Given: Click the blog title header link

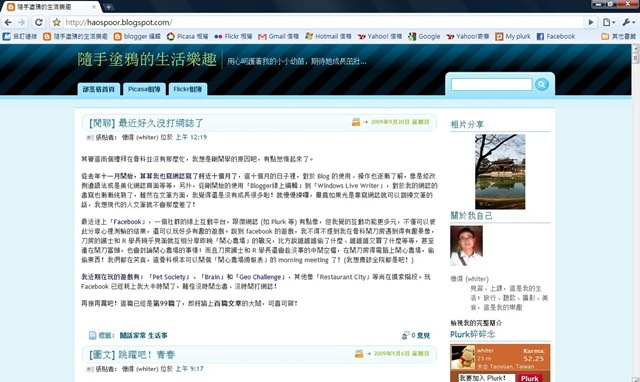Looking at the screenshot, I should [x=147, y=60].
